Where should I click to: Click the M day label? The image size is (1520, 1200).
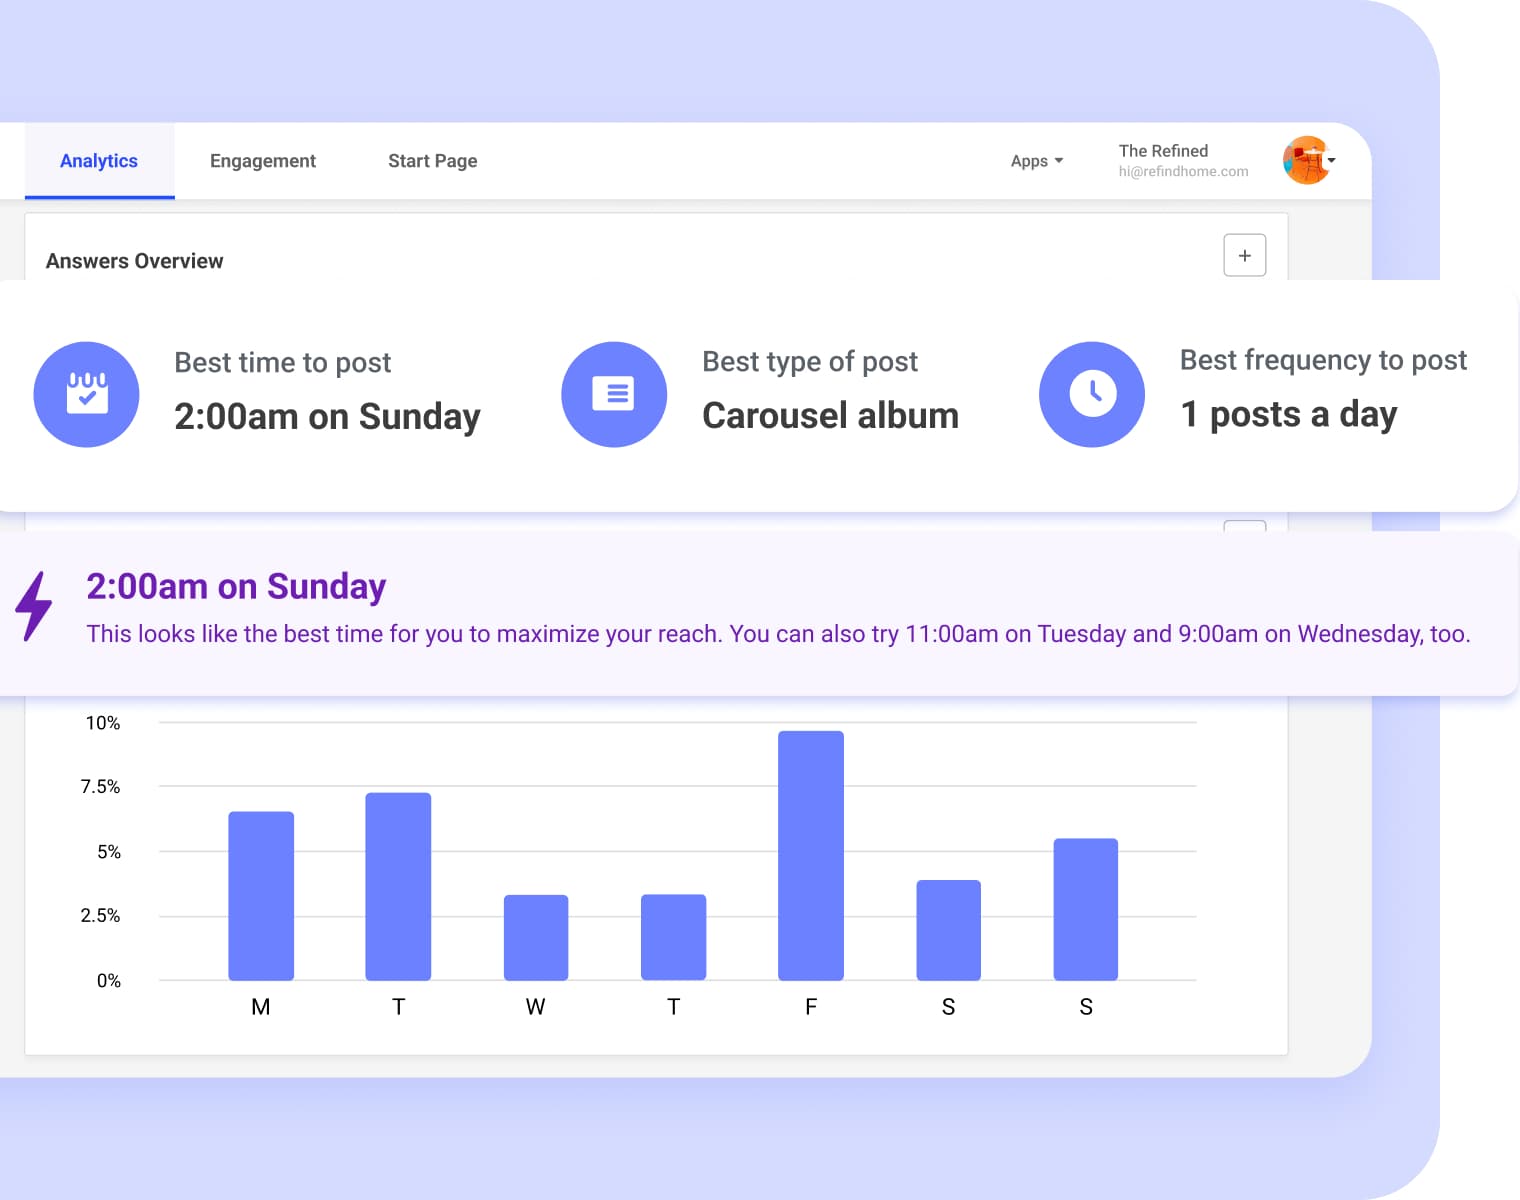[x=261, y=1007]
